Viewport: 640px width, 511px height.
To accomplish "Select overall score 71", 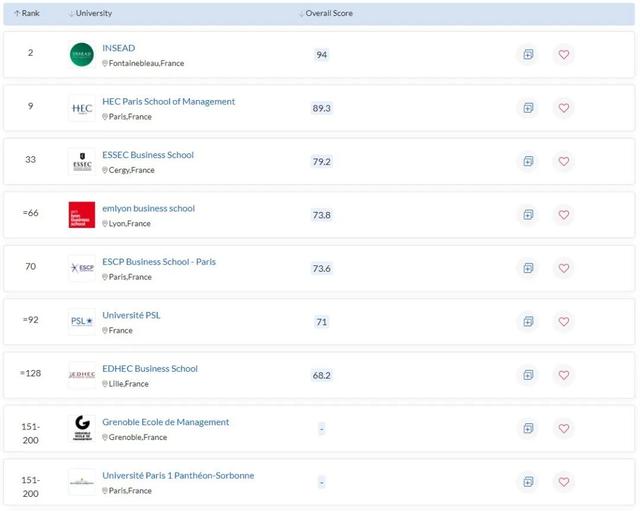I will (322, 322).
